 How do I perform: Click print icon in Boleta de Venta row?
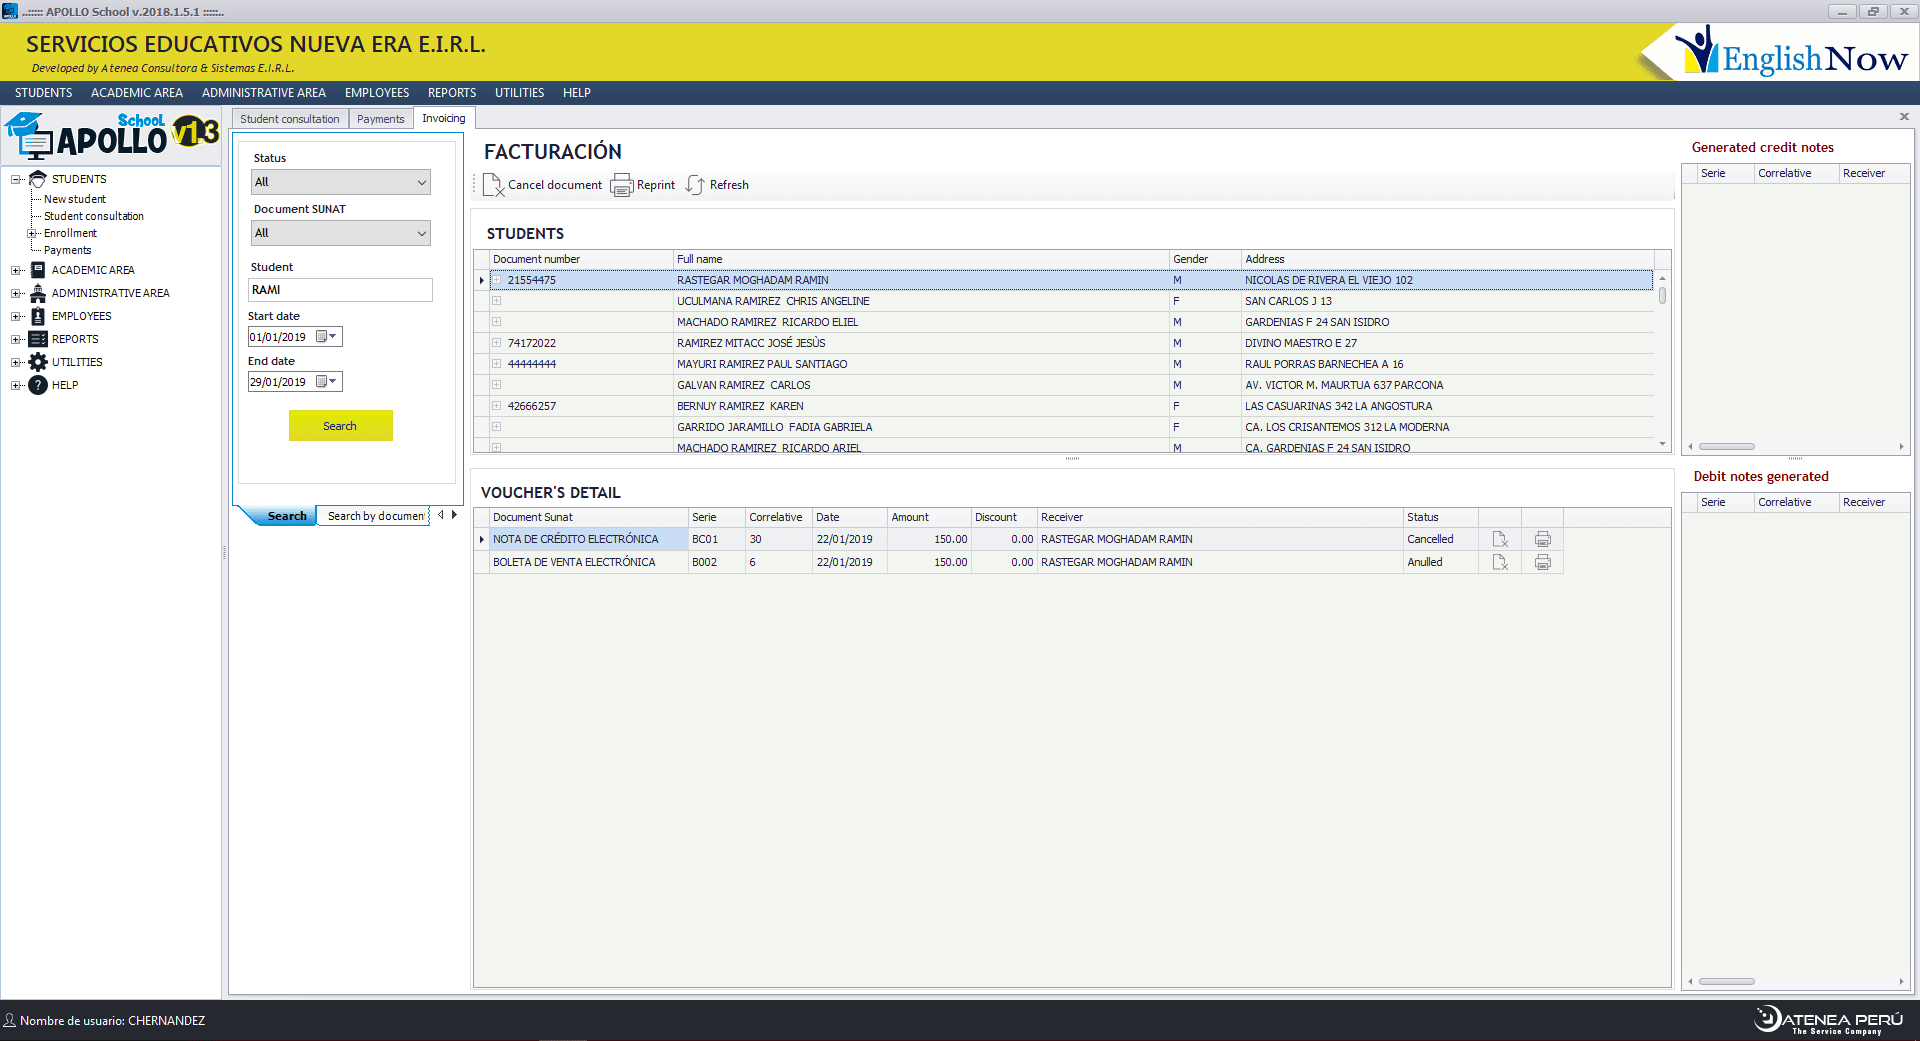pos(1543,562)
